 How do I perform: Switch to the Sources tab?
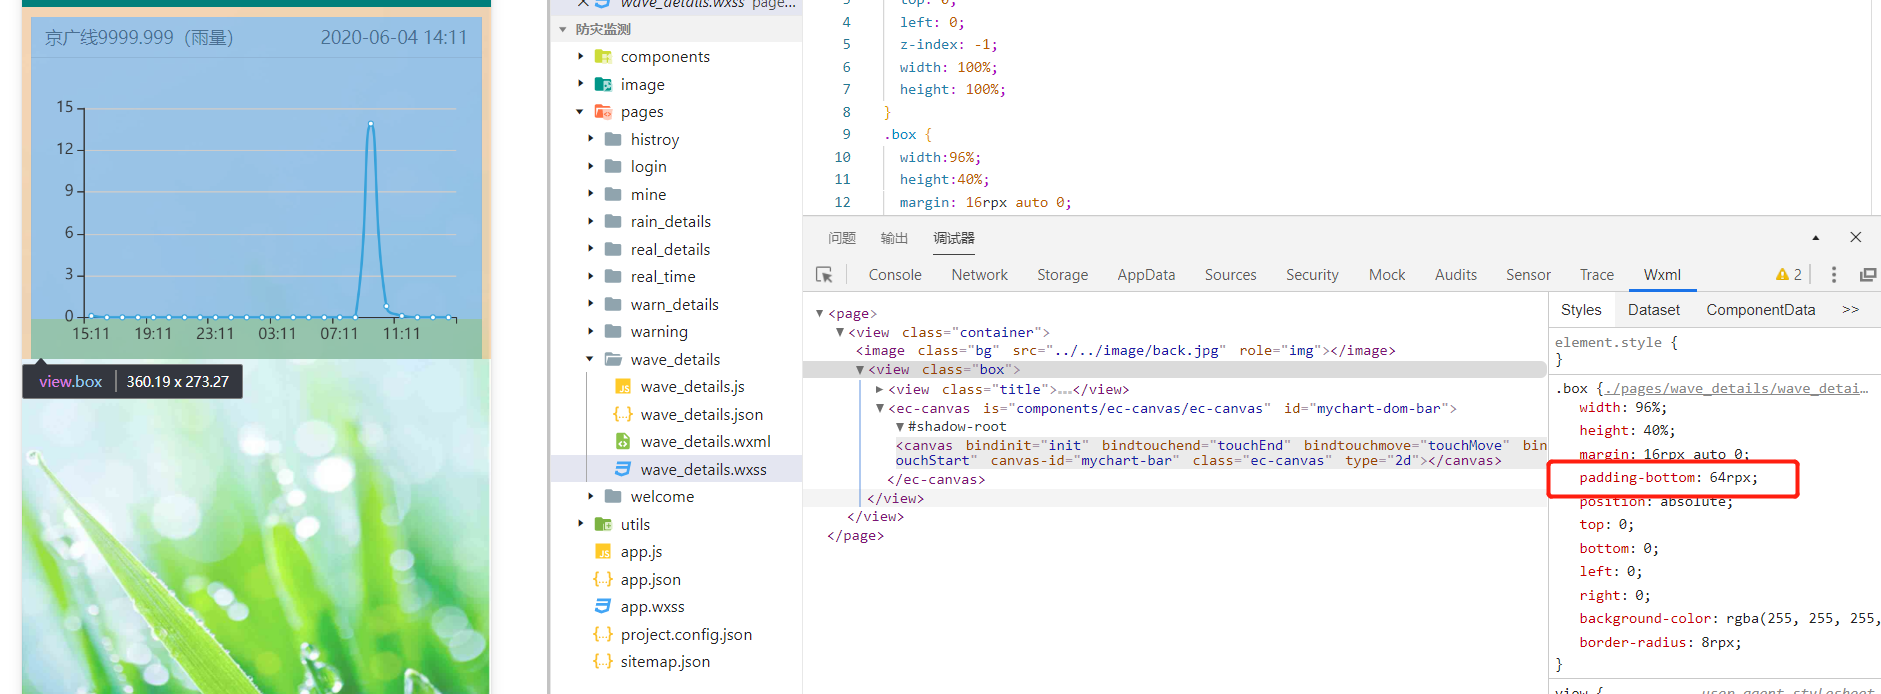tap(1230, 275)
